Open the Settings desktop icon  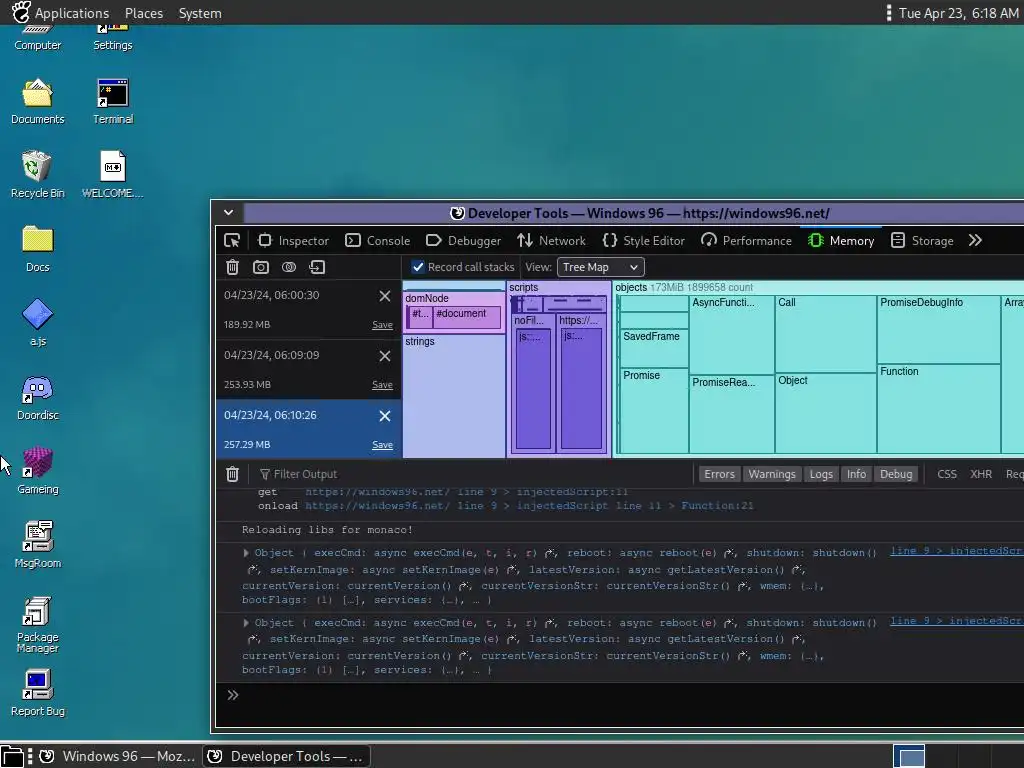(x=112, y=37)
